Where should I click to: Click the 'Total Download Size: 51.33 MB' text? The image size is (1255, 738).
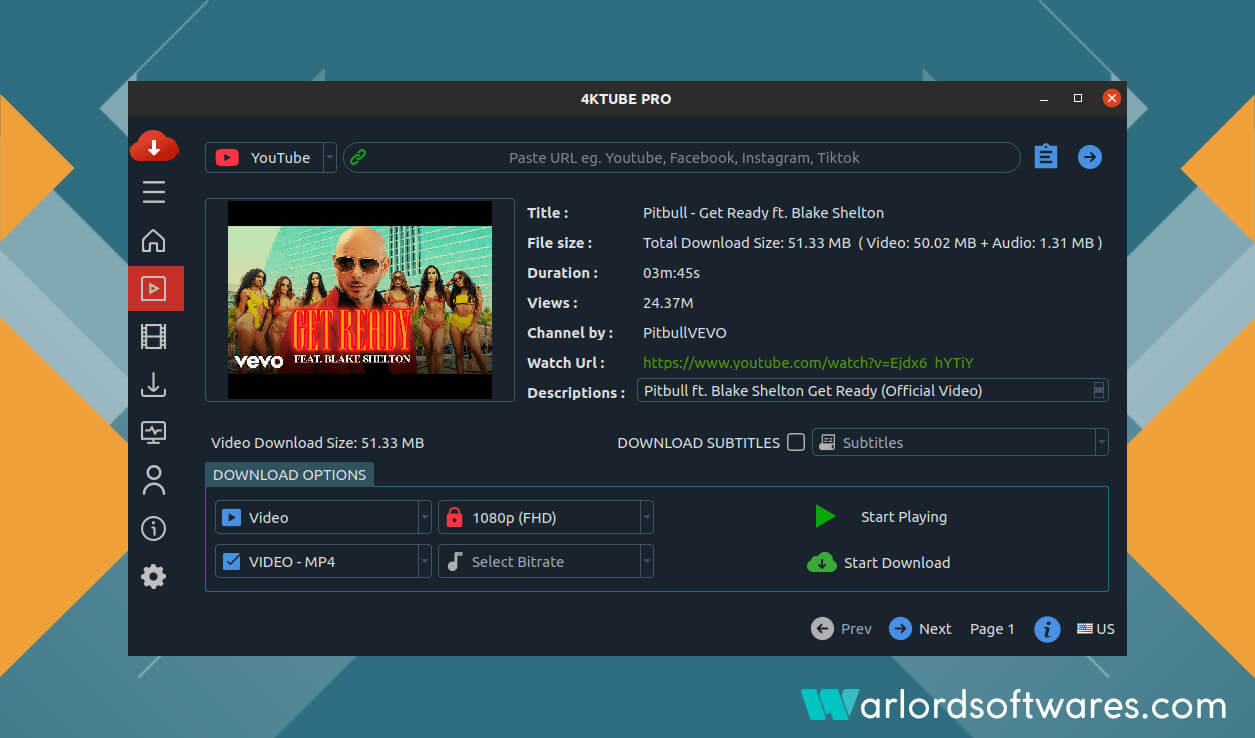click(749, 242)
